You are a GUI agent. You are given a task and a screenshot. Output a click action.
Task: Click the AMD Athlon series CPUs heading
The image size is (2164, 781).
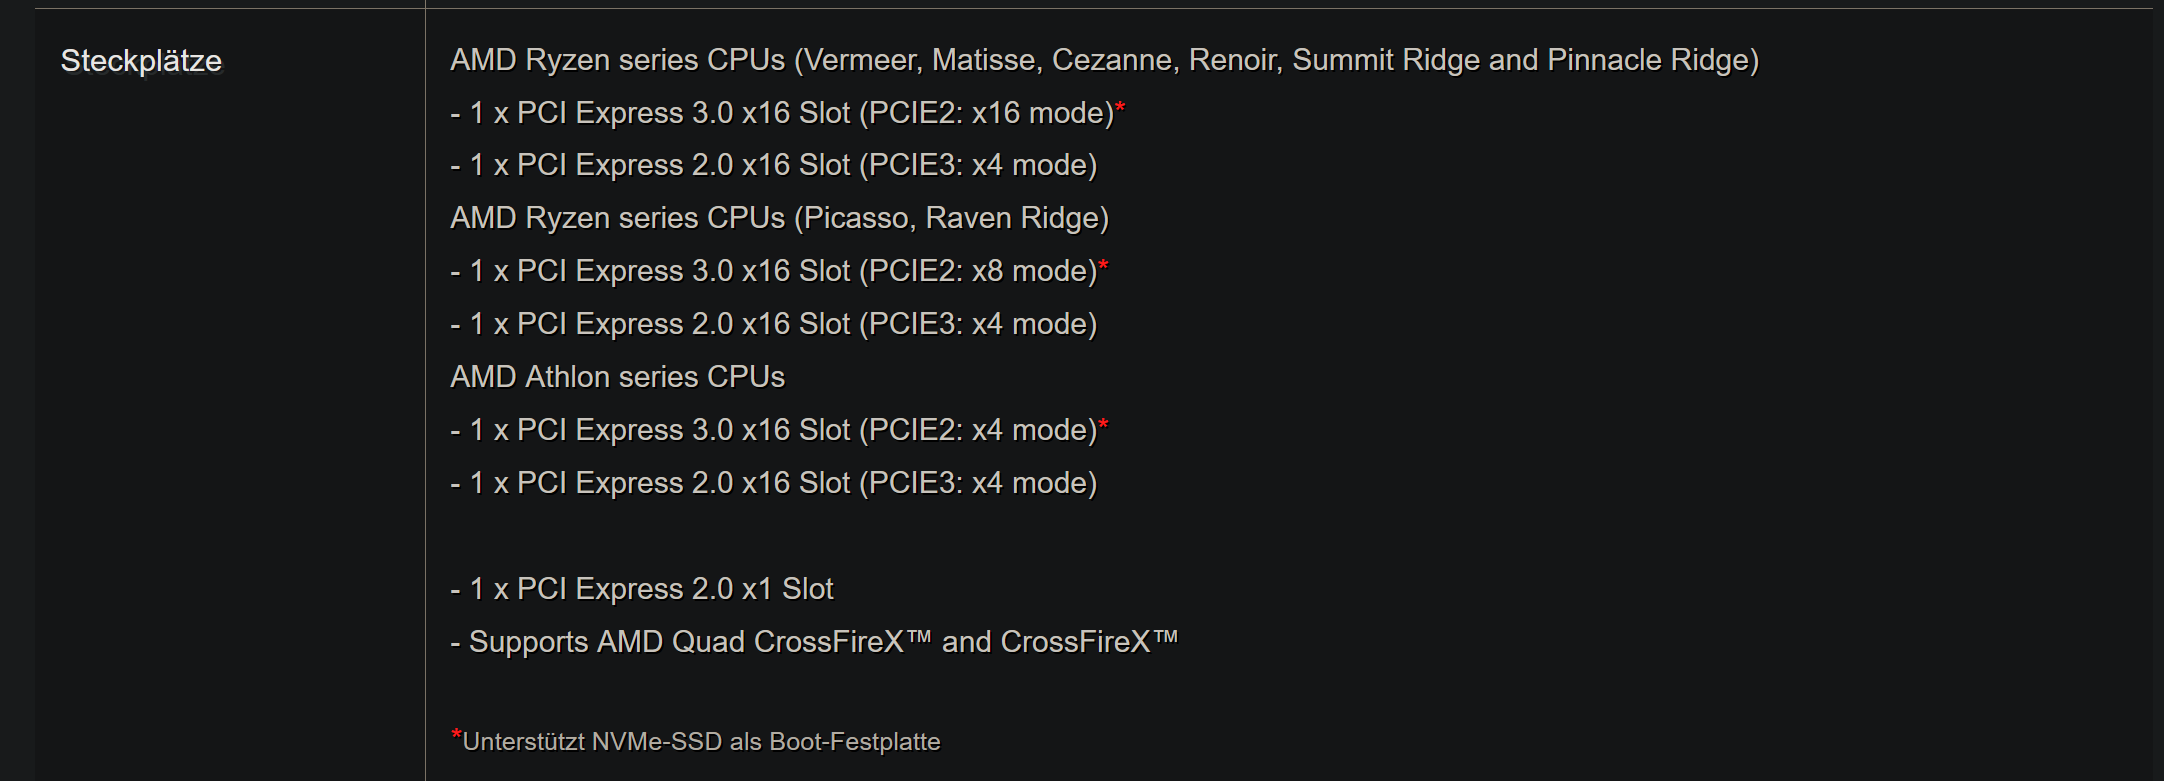pyautogui.click(x=617, y=377)
